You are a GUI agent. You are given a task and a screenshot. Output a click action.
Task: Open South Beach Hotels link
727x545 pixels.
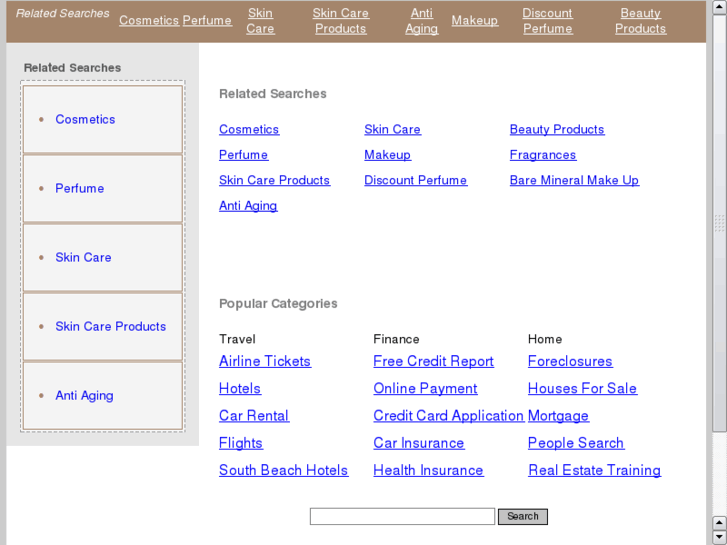pos(283,470)
